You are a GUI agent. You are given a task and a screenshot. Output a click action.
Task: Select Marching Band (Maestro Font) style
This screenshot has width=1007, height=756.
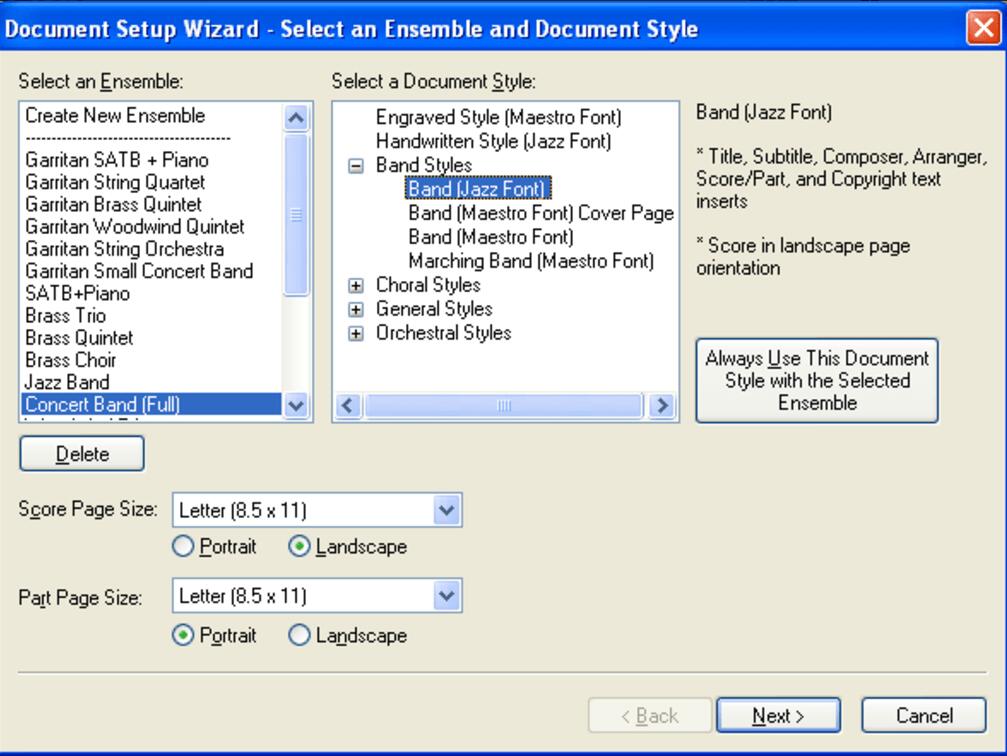point(530,261)
